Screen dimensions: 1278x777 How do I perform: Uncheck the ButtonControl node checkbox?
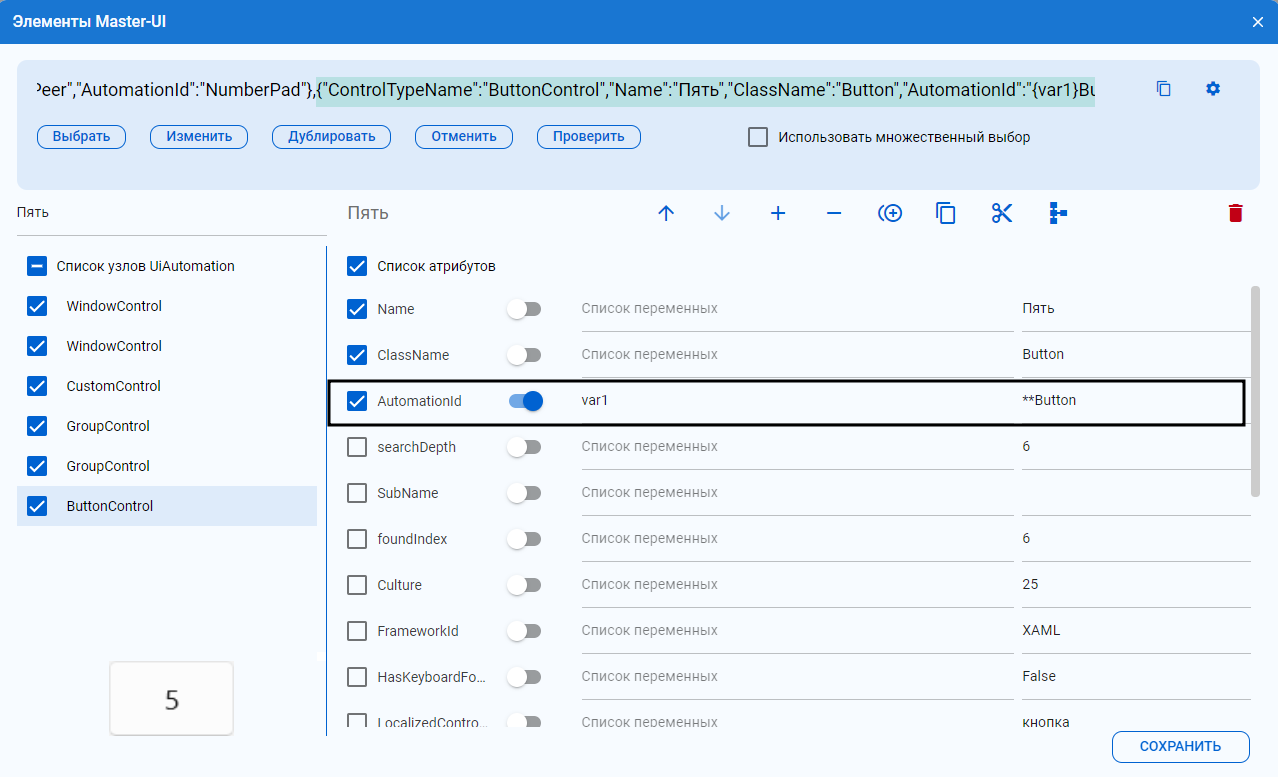pos(37,506)
